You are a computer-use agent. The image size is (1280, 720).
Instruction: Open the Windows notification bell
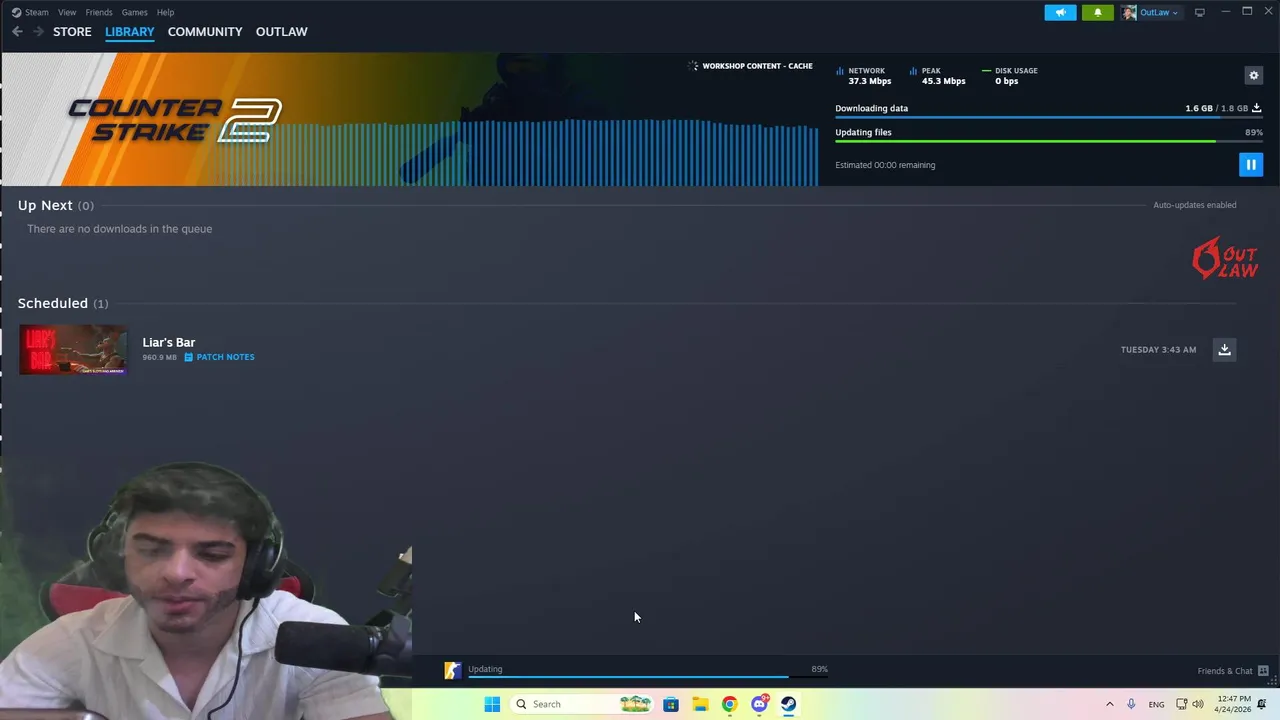(x=1262, y=704)
